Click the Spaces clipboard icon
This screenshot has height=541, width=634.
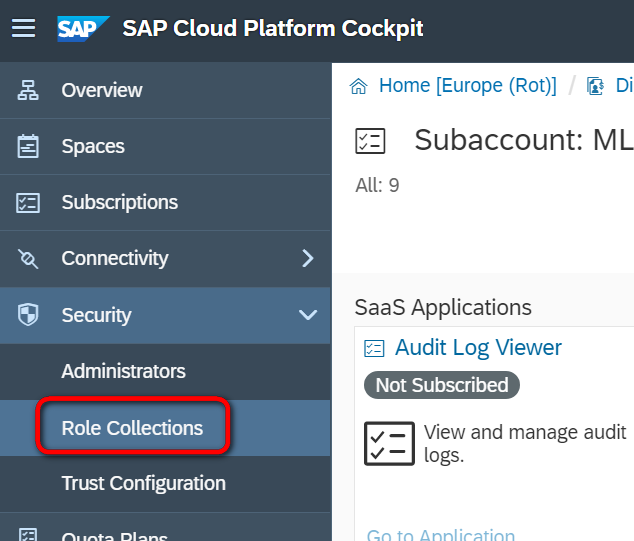(28, 146)
